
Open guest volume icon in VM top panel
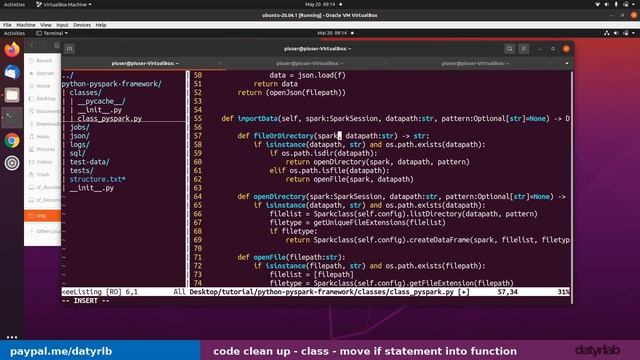click(616, 33)
